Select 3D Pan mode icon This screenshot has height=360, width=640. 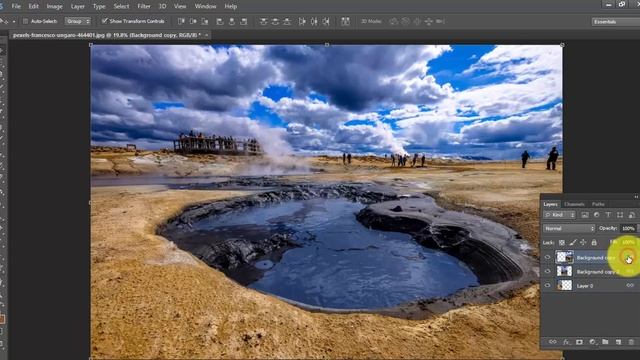click(417, 21)
